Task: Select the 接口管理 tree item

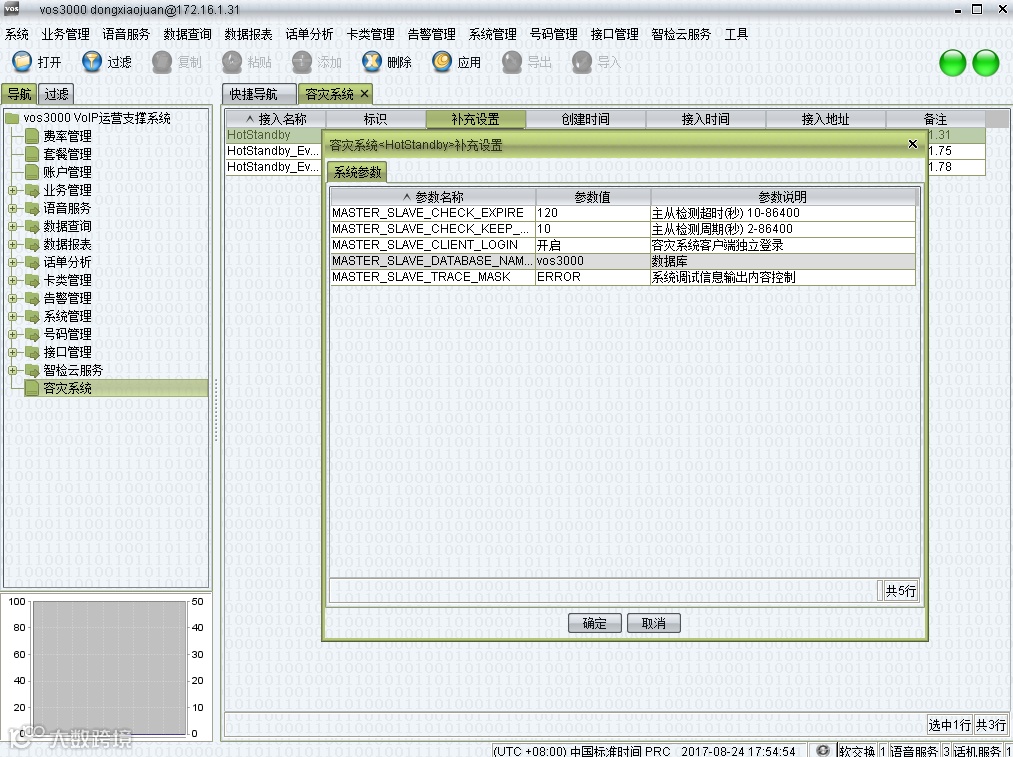Action: [67, 352]
